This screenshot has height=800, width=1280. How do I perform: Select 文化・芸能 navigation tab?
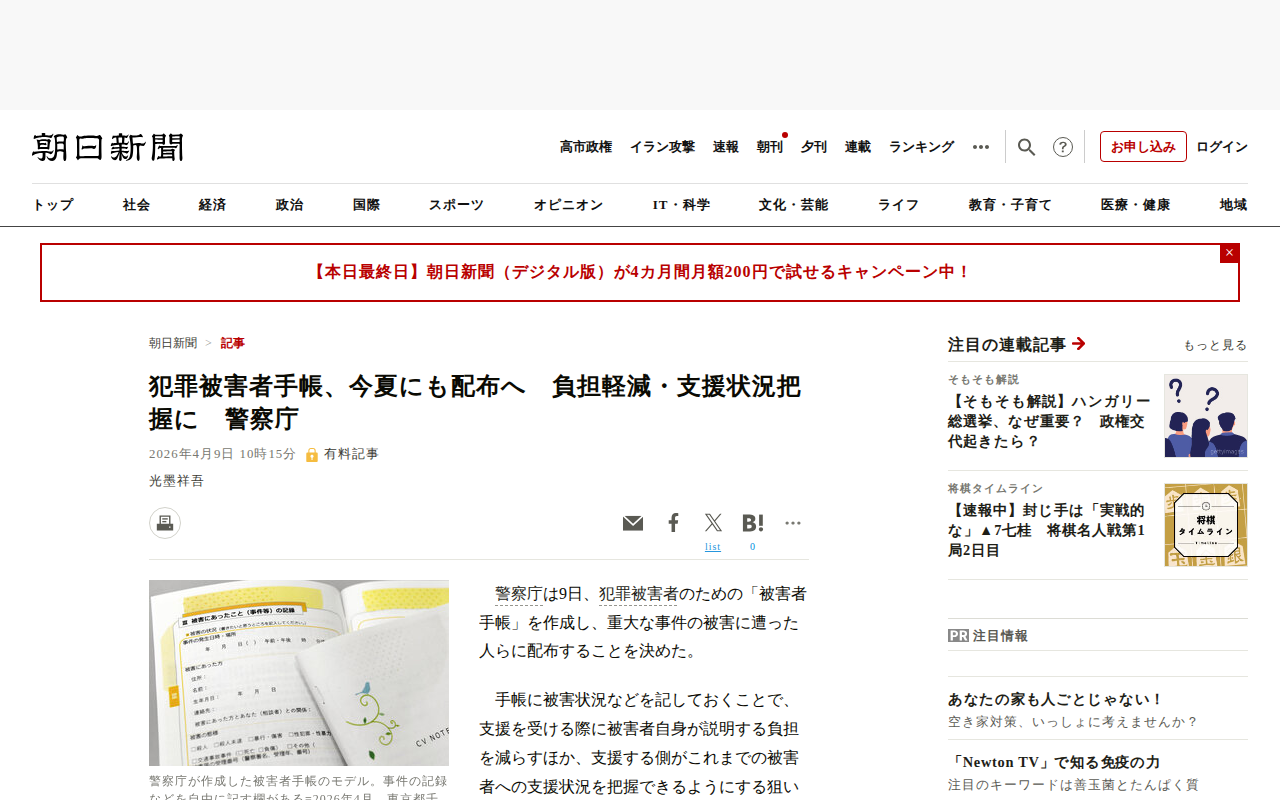(x=793, y=205)
